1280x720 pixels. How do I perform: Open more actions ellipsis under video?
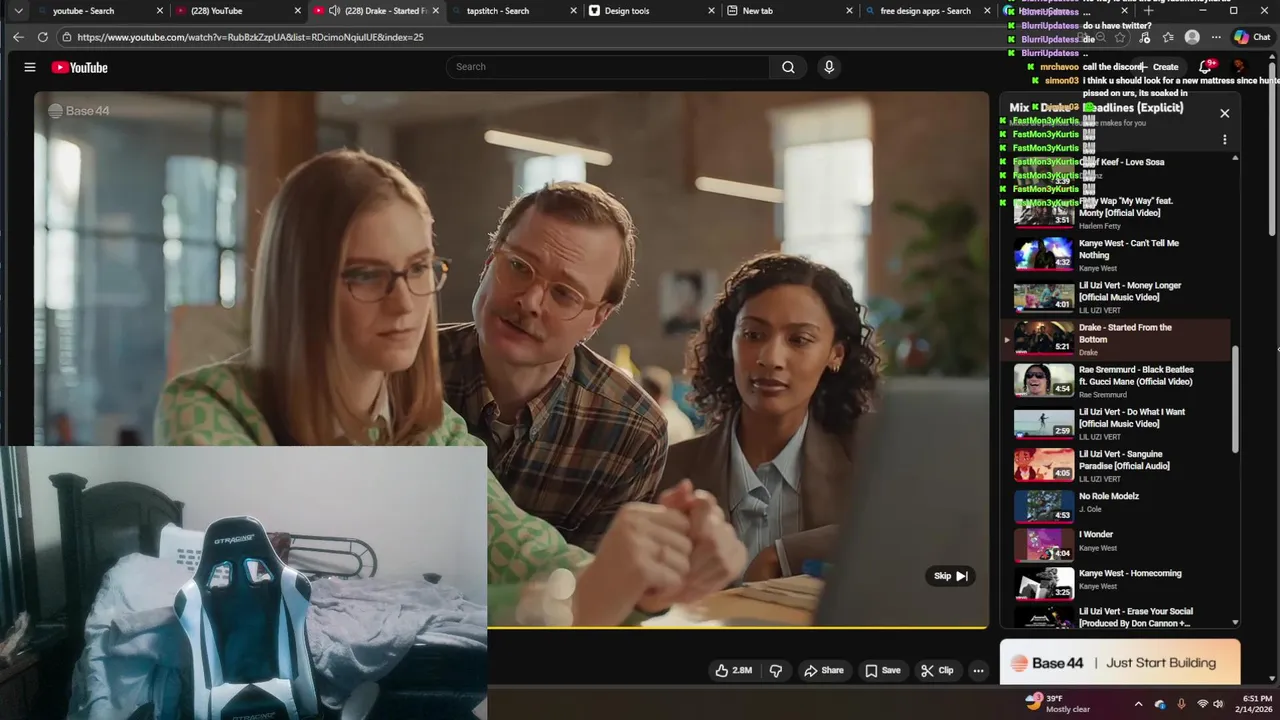978,670
